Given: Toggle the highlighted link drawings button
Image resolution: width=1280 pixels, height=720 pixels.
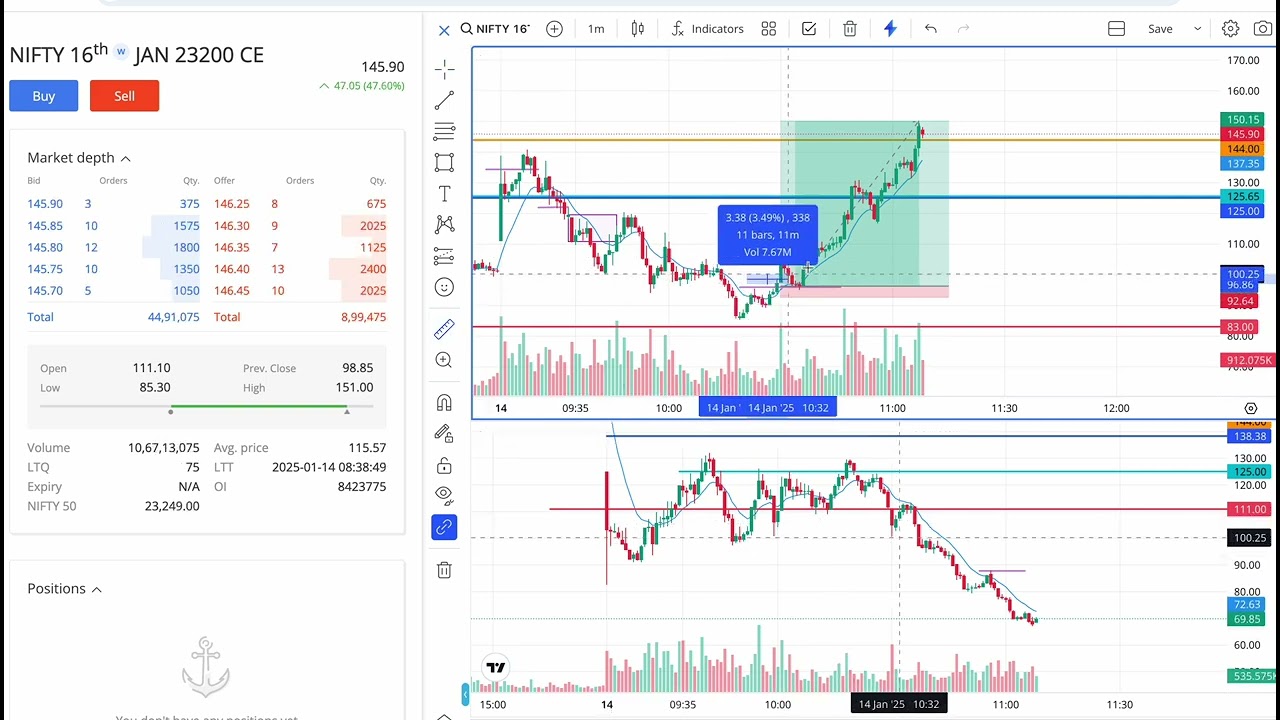Looking at the screenshot, I should pyautogui.click(x=445, y=527).
